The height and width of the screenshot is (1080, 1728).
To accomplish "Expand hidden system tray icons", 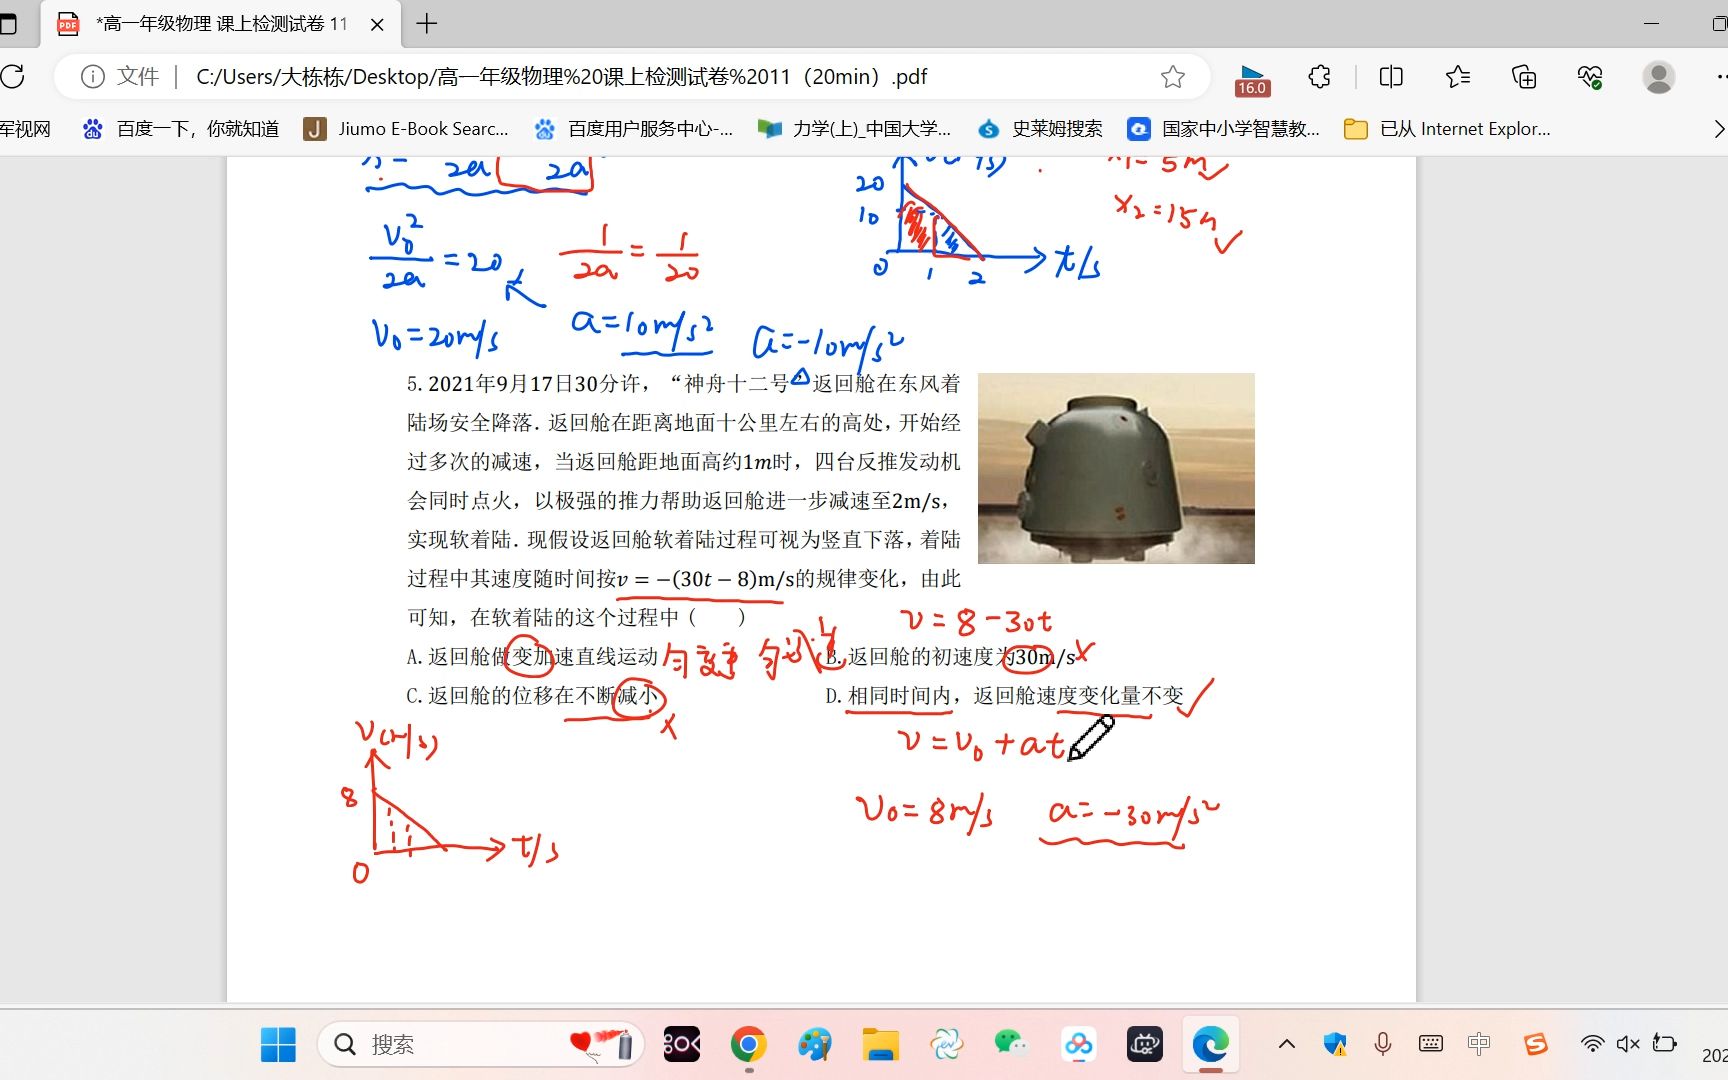I will click(1285, 1044).
